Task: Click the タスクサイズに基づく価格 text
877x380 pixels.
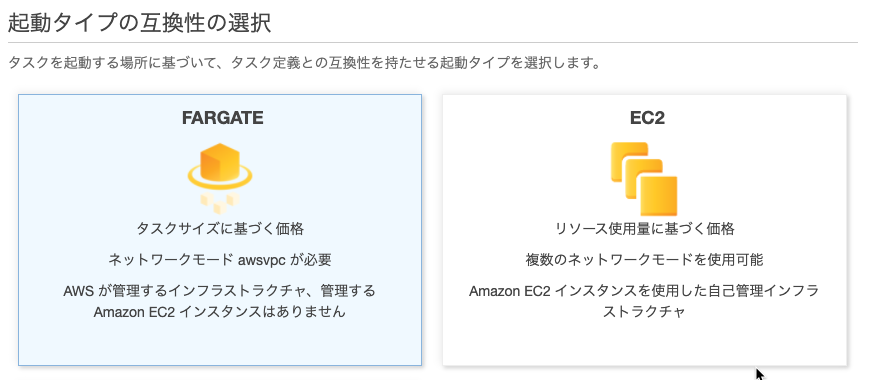Action: pyautogui.click(x=220, y=229)
